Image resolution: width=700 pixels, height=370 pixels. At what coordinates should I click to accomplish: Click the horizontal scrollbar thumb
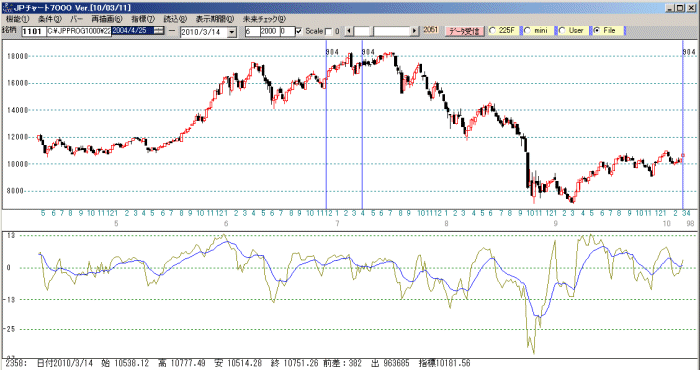(363, 31)
